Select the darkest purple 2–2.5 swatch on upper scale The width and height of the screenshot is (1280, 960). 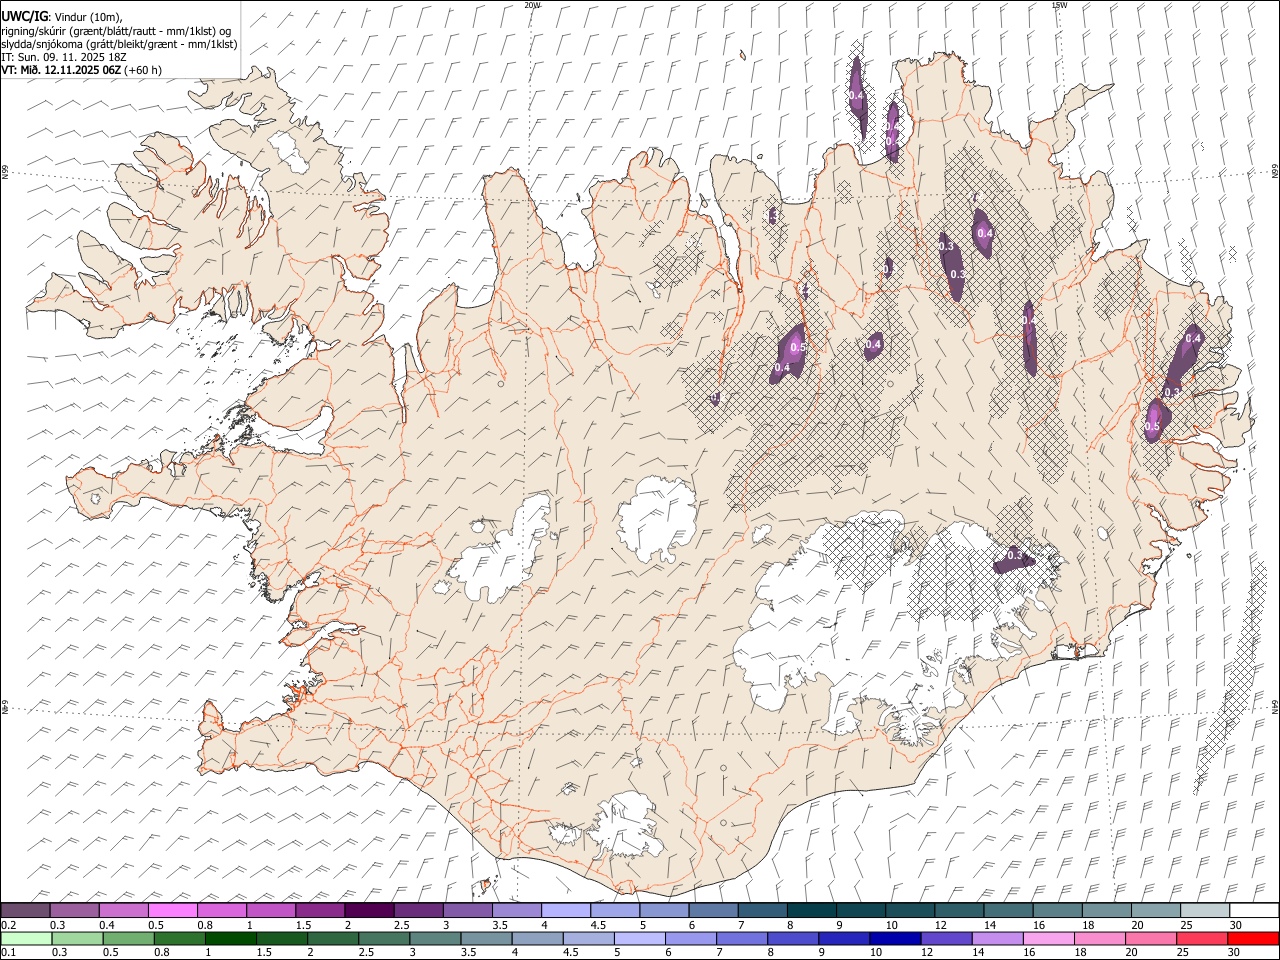(369, 911)
